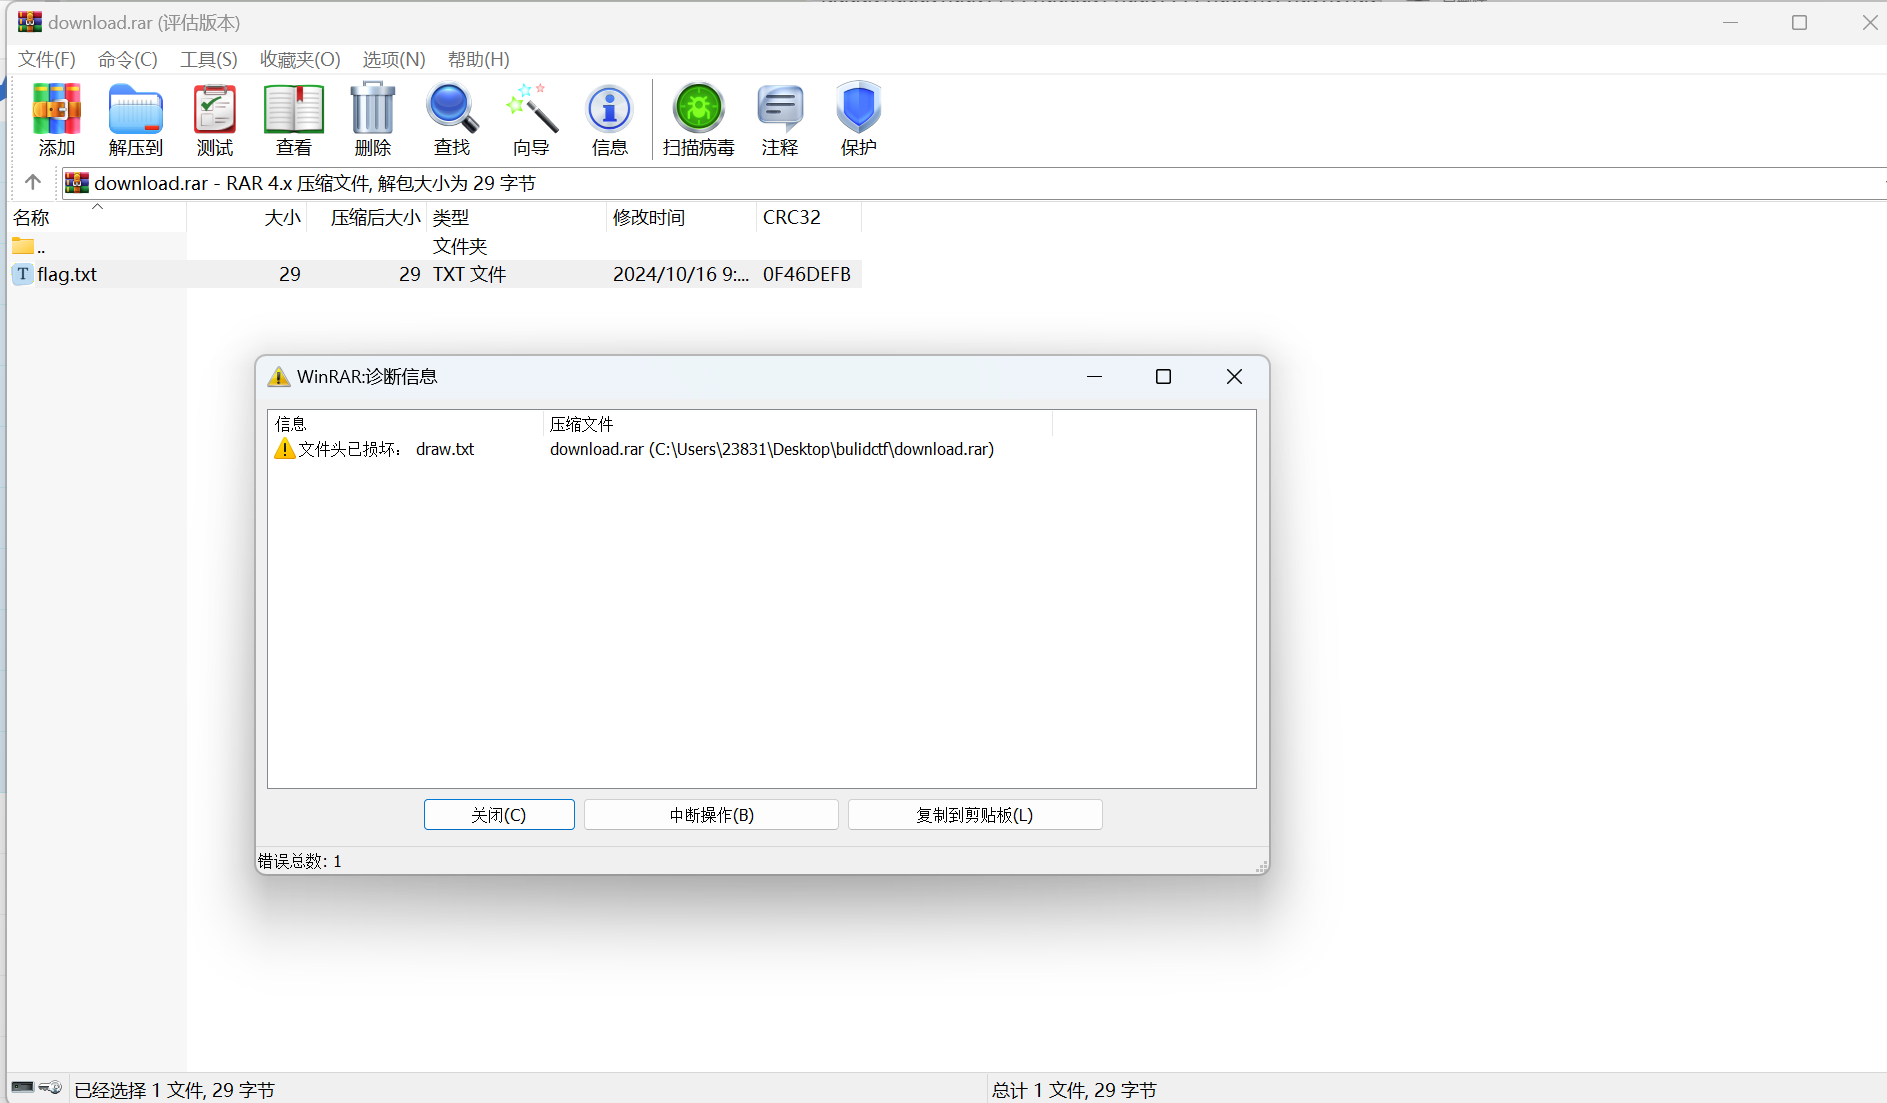
Task: Click the download.rar path in diagnostic row
Action: click(x=772, y=449)
